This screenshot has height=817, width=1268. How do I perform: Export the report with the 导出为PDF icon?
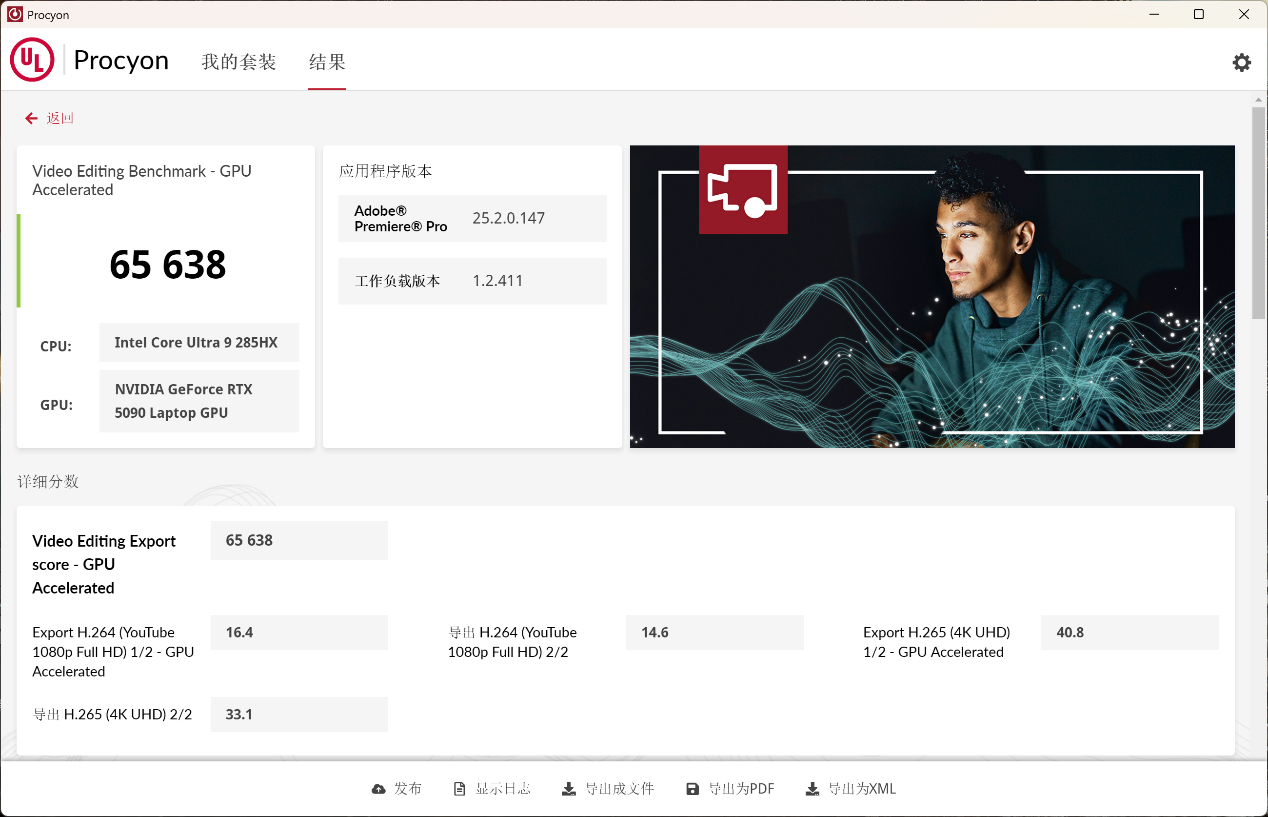click(x=692, y=788)
